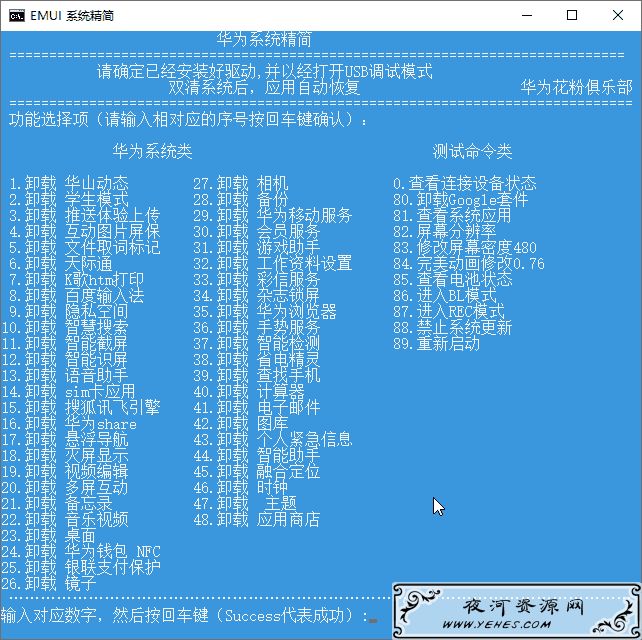This screenshot has height=640, width=642.
Task: Close the EMUI 系统精简 window
Action: [x=618, y=16]
